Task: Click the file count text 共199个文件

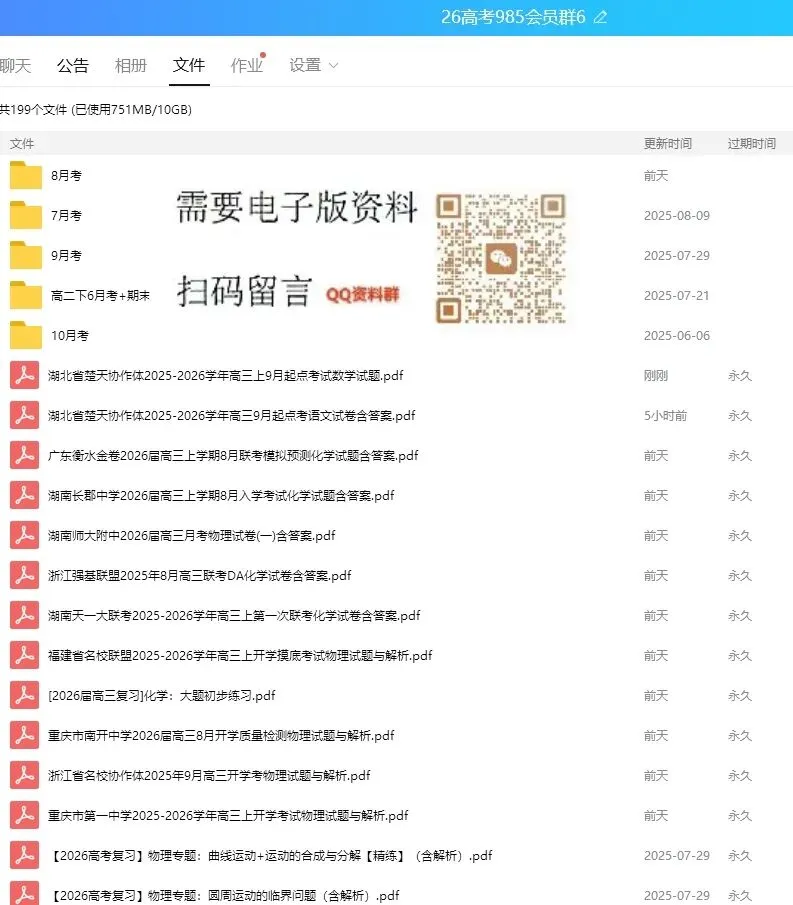Action: click(33, 110)
